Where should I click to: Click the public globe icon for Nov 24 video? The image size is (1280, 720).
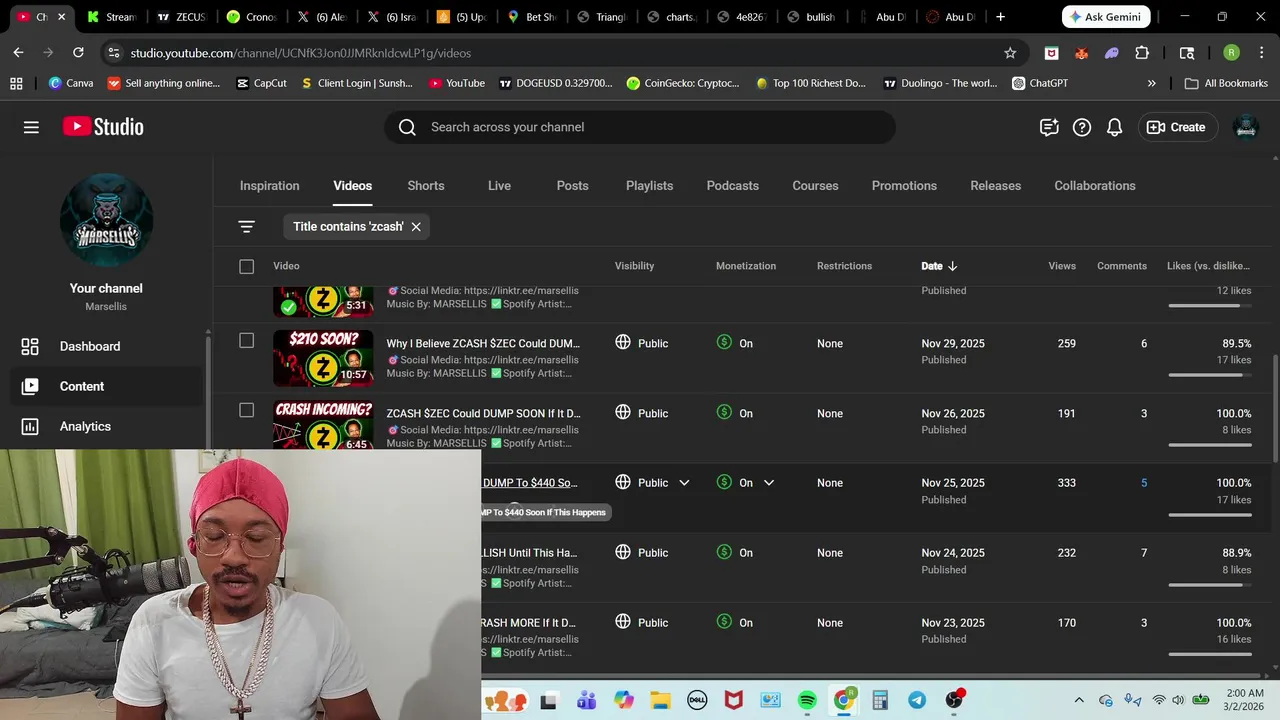(x=623, y=552)
